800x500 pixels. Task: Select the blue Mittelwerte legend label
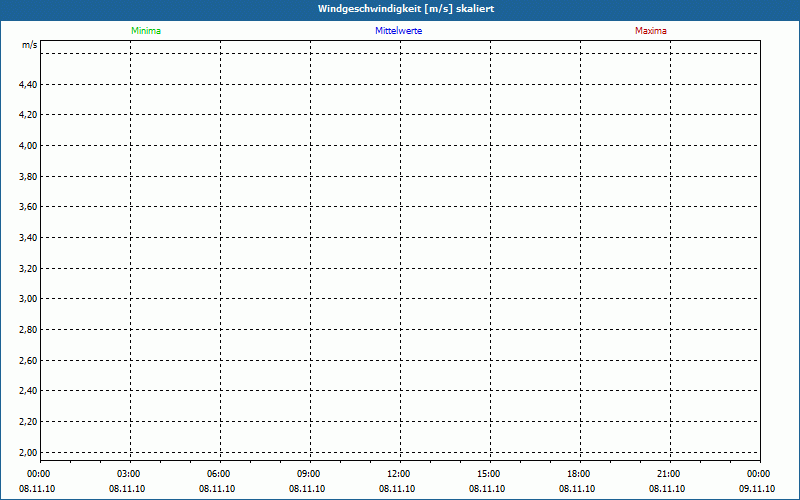click(x=398, y=31)
